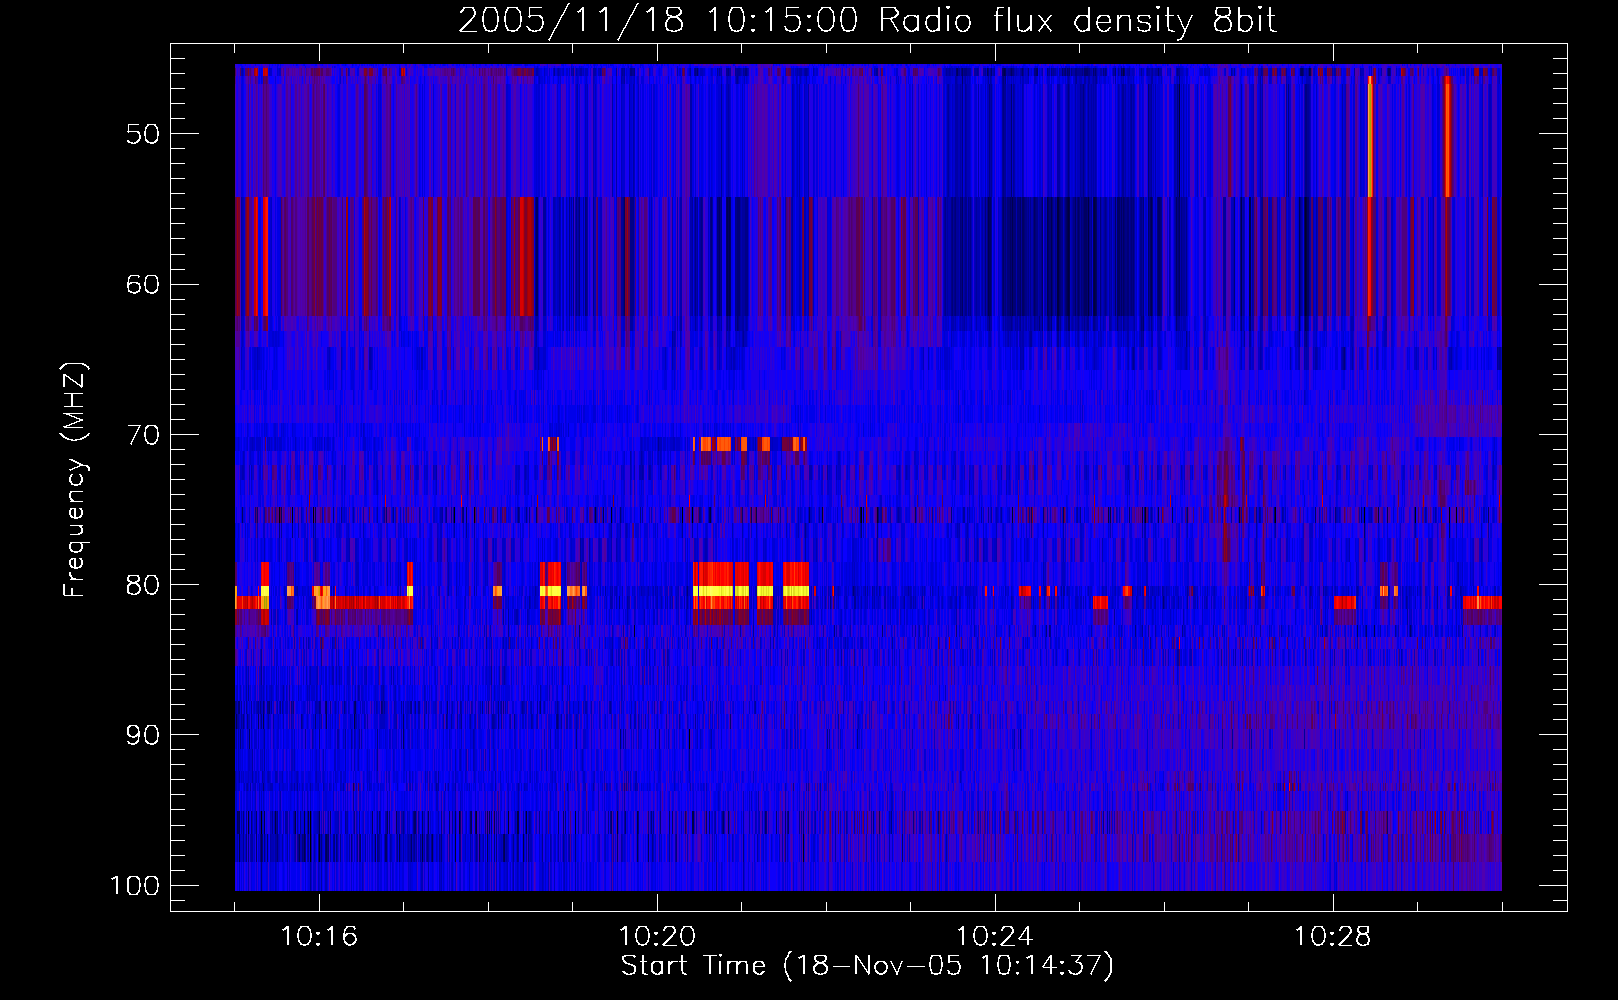Screen dimensions: 1618x1000
Task: Click the "90" frequency tick label
Action: [x=143, y=735]
